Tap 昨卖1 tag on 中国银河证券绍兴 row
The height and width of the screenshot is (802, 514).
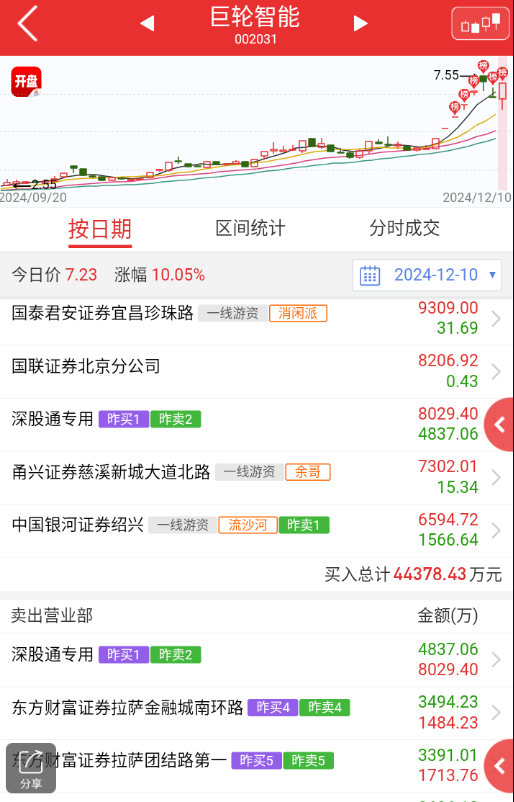[304, 525]
